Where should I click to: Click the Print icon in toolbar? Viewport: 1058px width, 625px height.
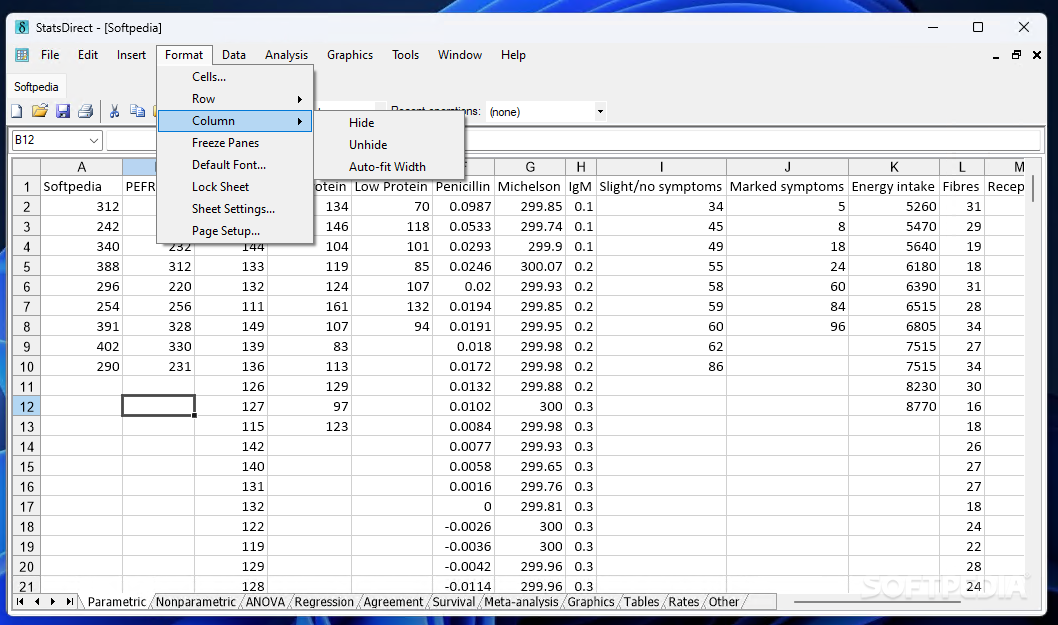(x=86, y=111)
